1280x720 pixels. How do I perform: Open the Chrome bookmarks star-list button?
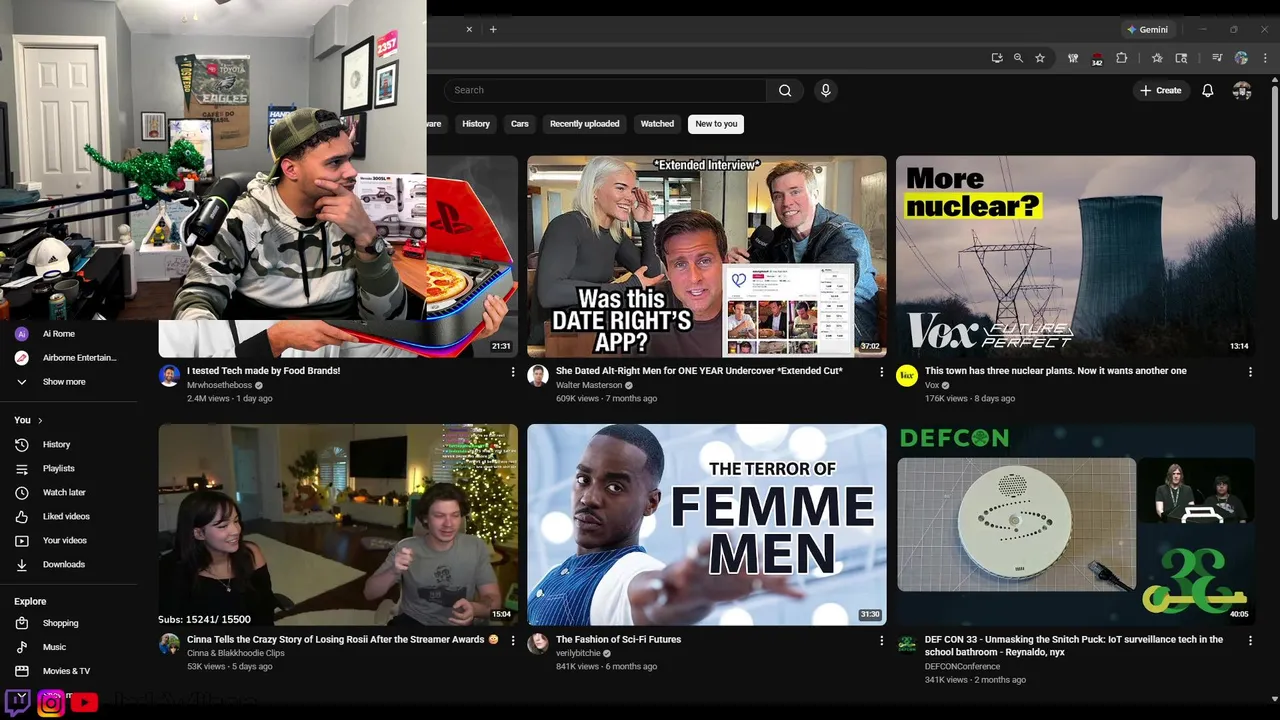coord(1157,58)
